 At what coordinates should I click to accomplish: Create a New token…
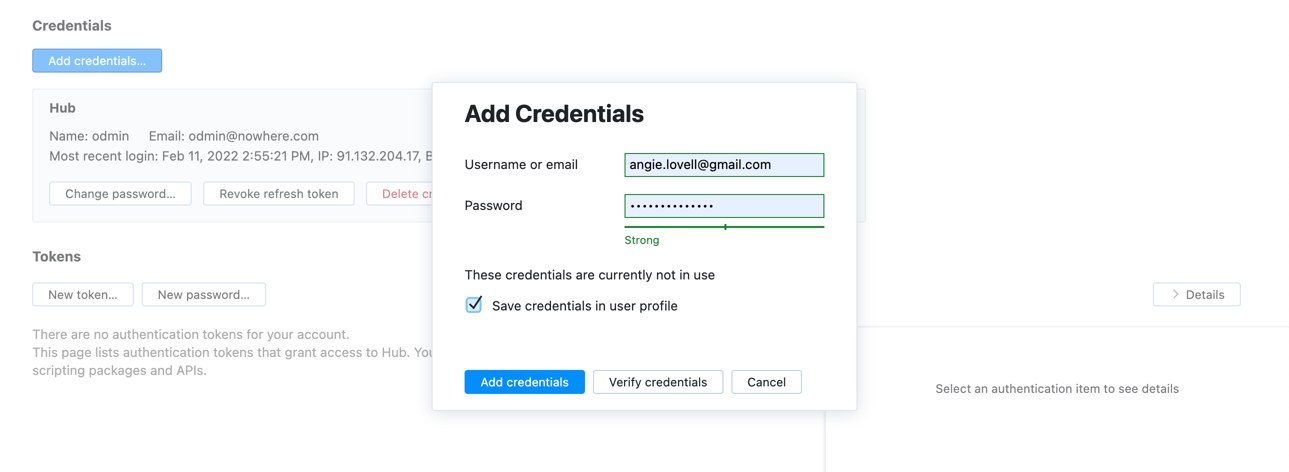click(83, 295)
